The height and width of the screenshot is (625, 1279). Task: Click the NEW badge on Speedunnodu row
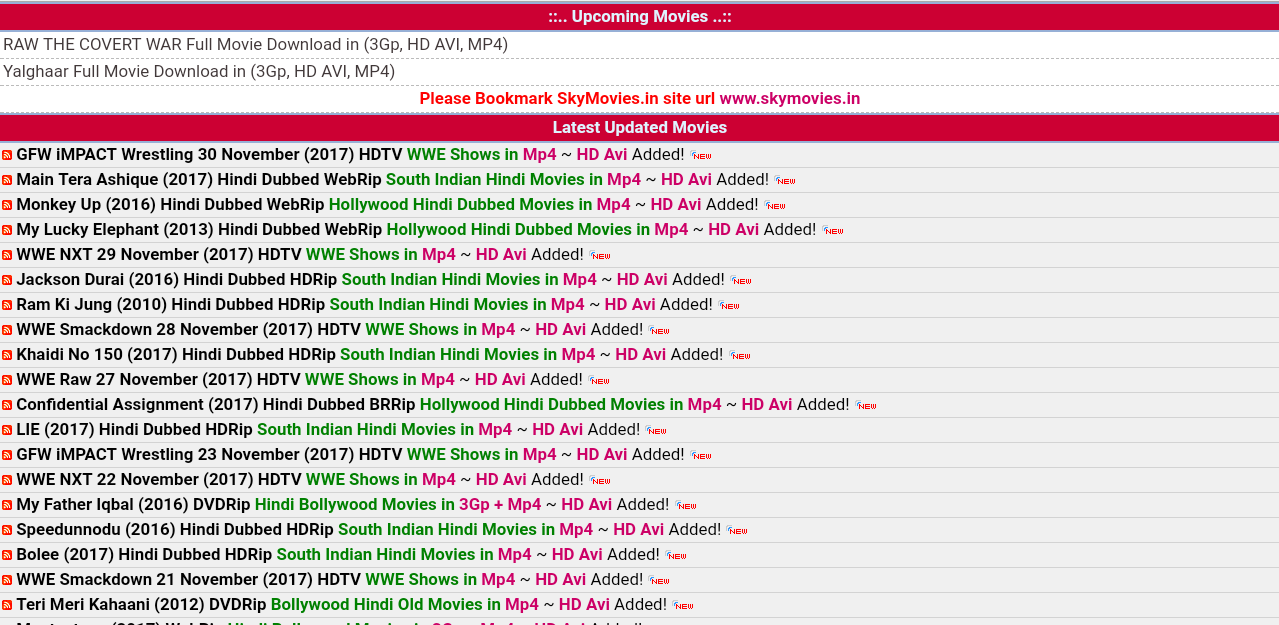tap(737, 531)
